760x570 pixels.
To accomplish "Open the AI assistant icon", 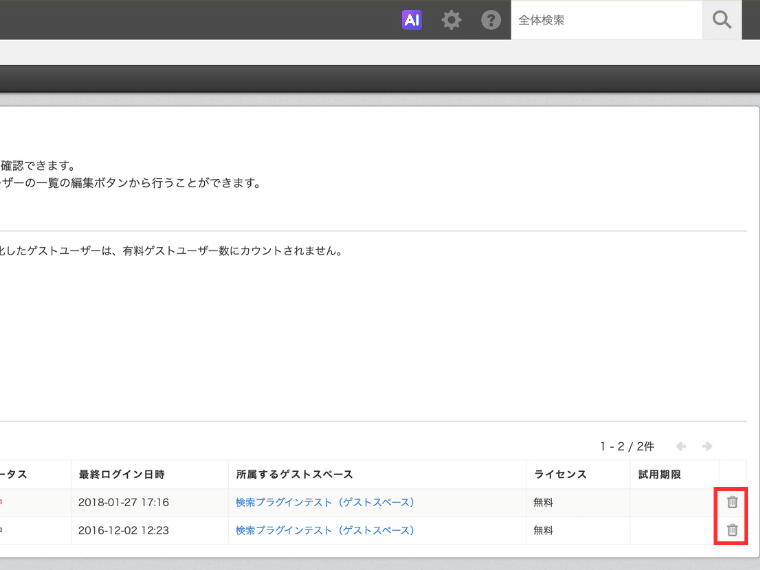I will (412, 20).
